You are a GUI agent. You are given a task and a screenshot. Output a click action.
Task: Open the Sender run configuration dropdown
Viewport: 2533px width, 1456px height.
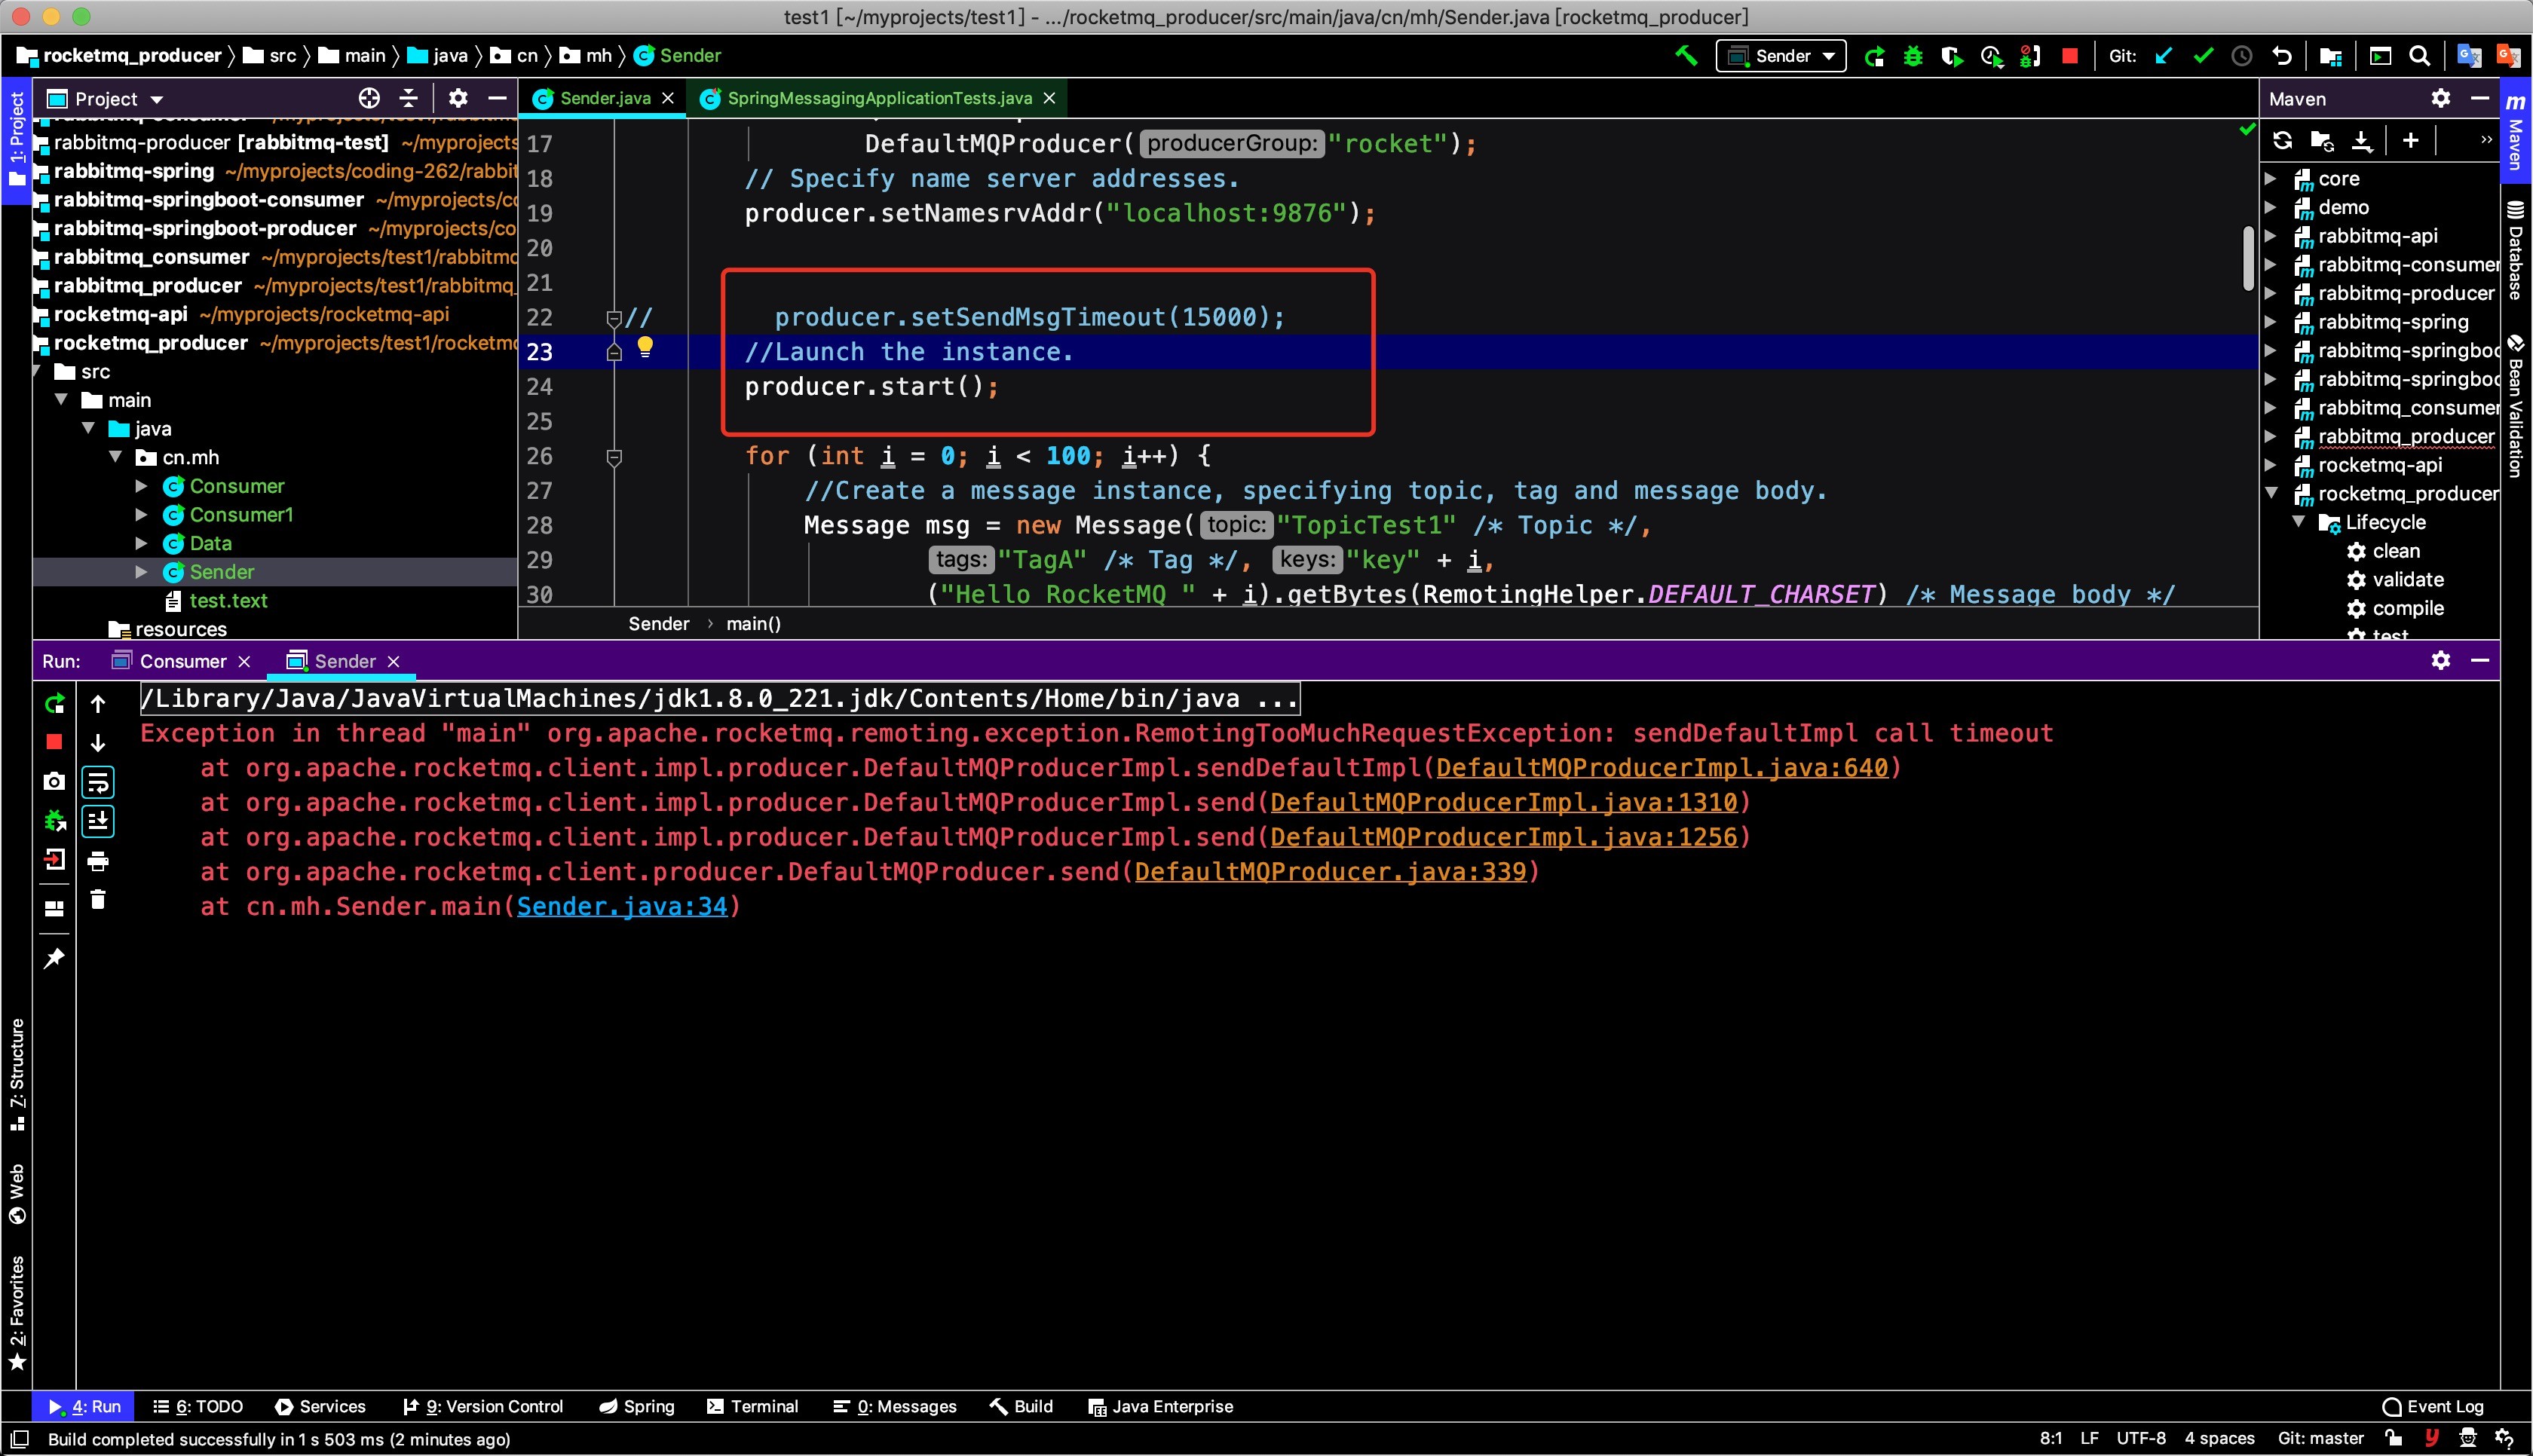coord(1782,56)
